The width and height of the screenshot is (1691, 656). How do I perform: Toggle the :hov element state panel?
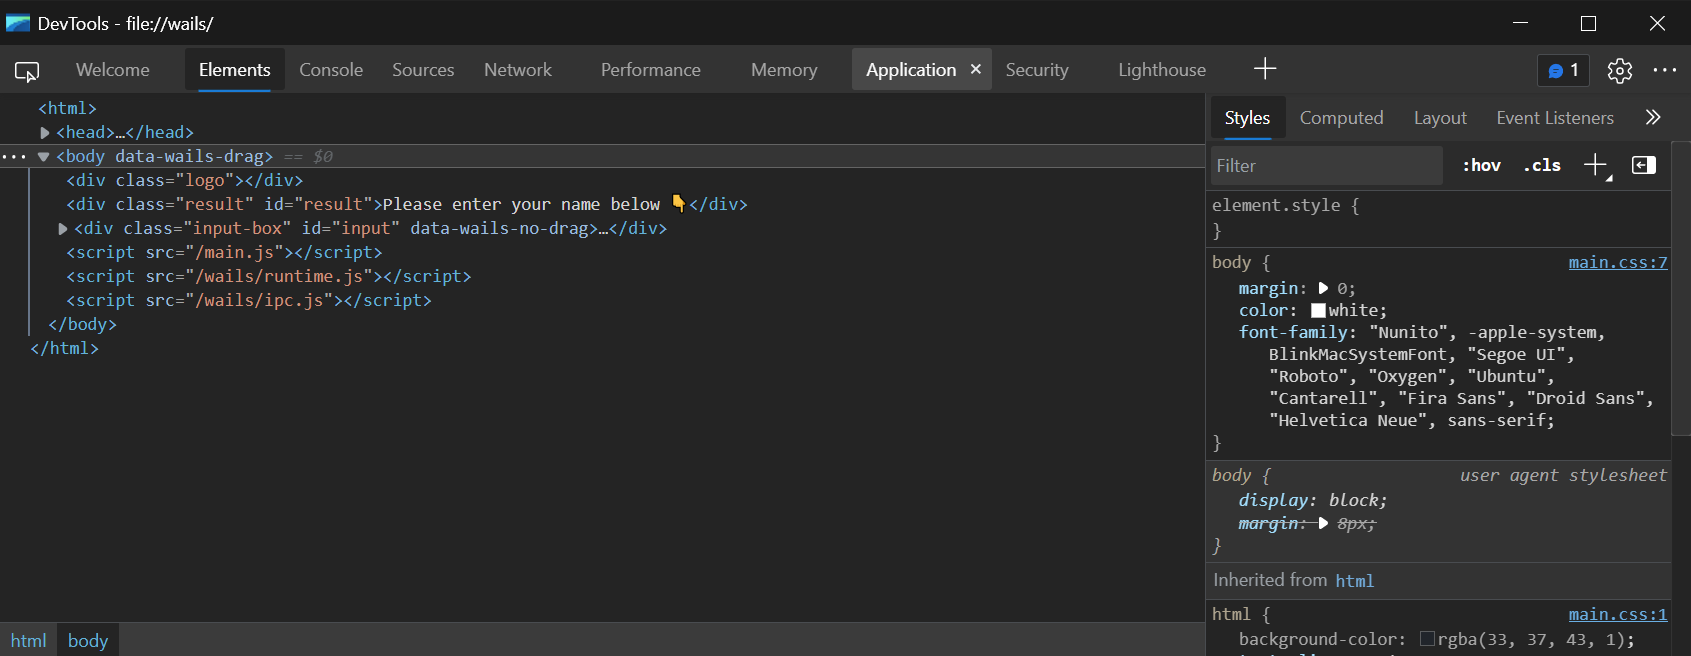1481,166
